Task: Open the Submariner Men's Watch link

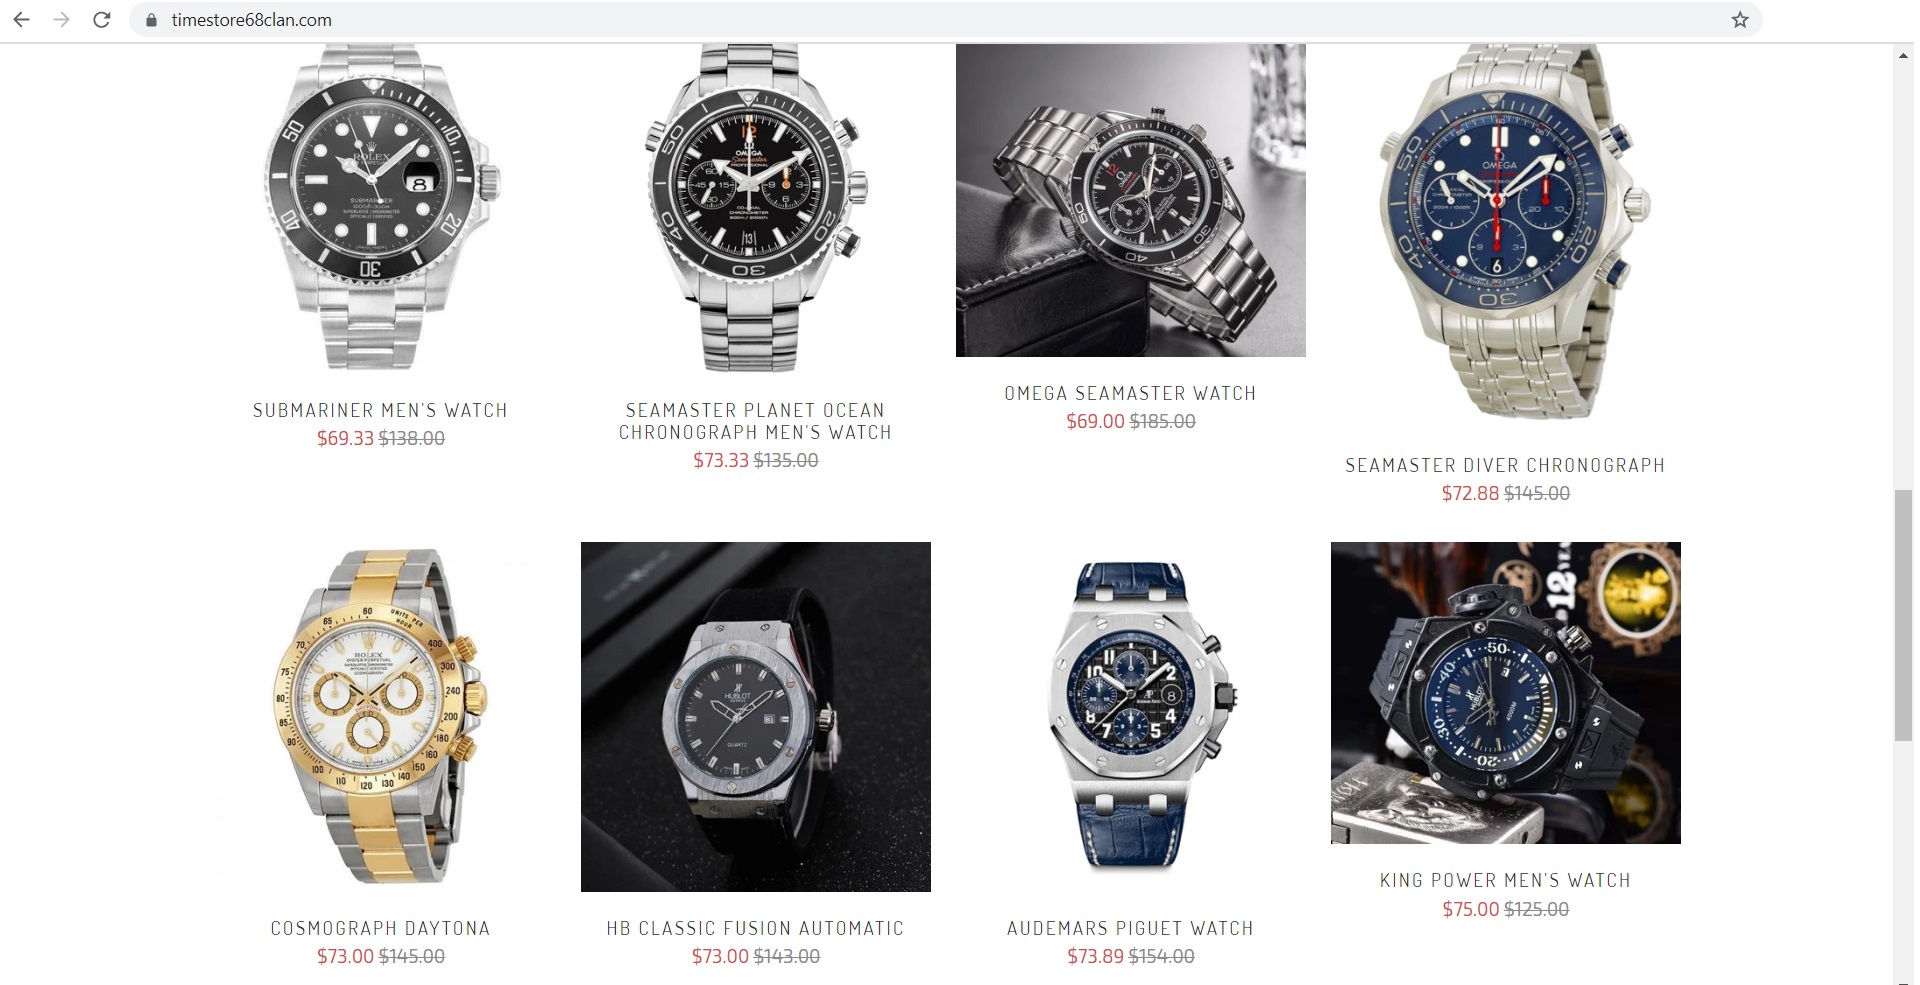Action: (x=380, y=410)
